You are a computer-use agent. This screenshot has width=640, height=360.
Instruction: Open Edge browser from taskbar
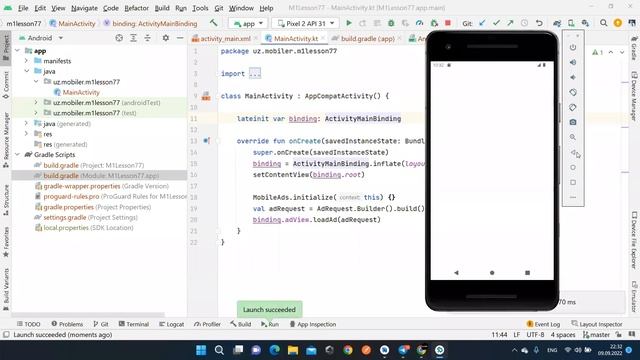click(x=275, y=350)
